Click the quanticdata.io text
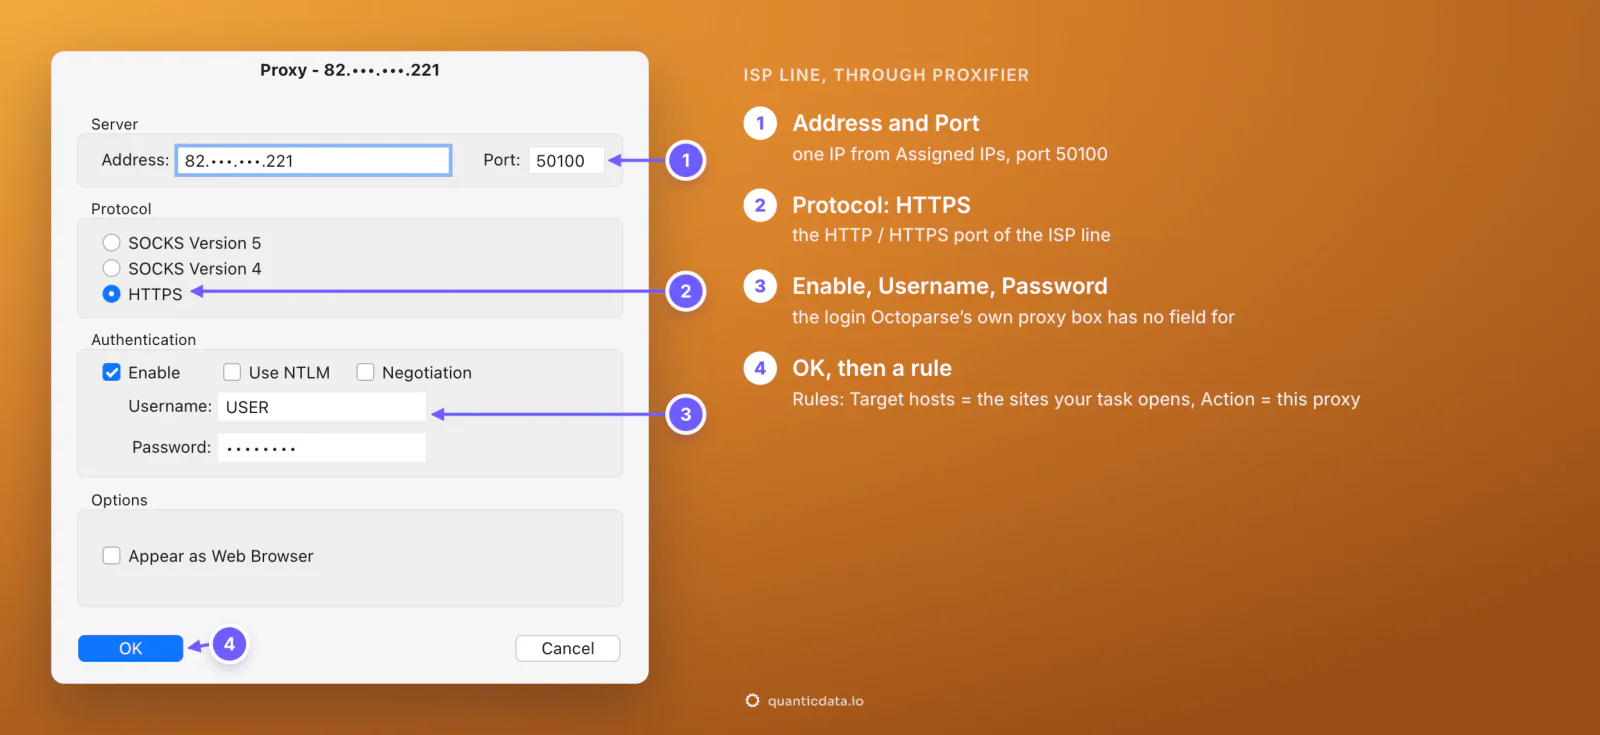Viewport: 1600px width, 735px height. tap(816, 701)
